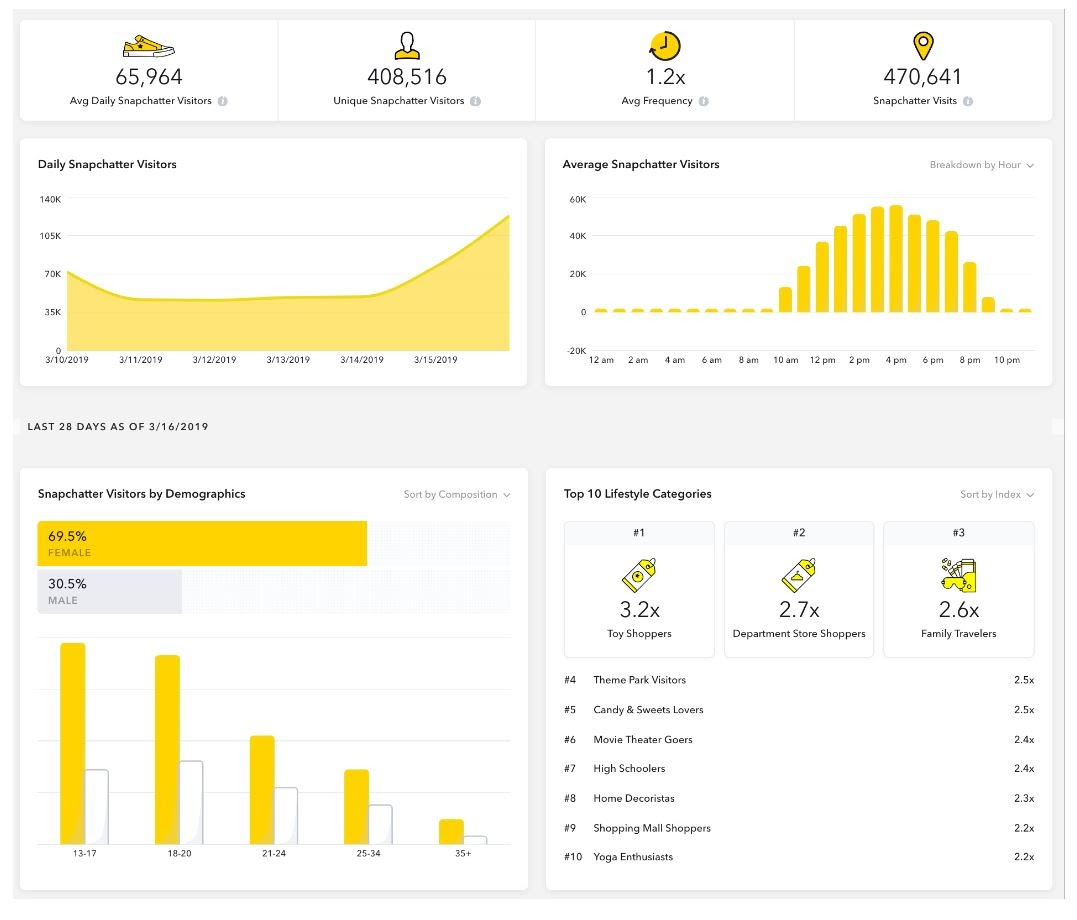Viewport: 1077px width, 920px height.
Task: Open the Sort by Index dropdown
Action: (x=997, y=494)
